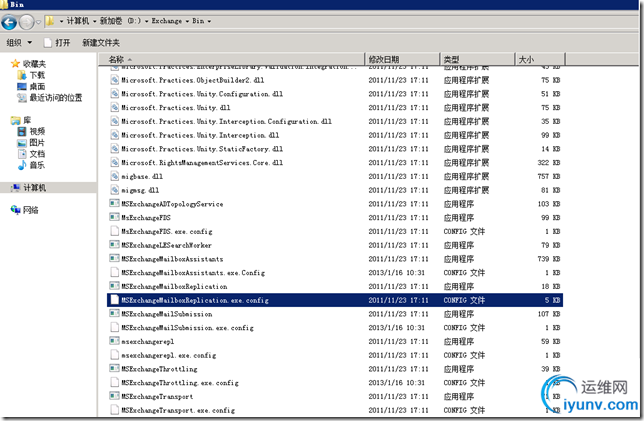This screenshot has height=421, width=644.
Task: Sort by the 名称 column header
Action: point(231,60)
